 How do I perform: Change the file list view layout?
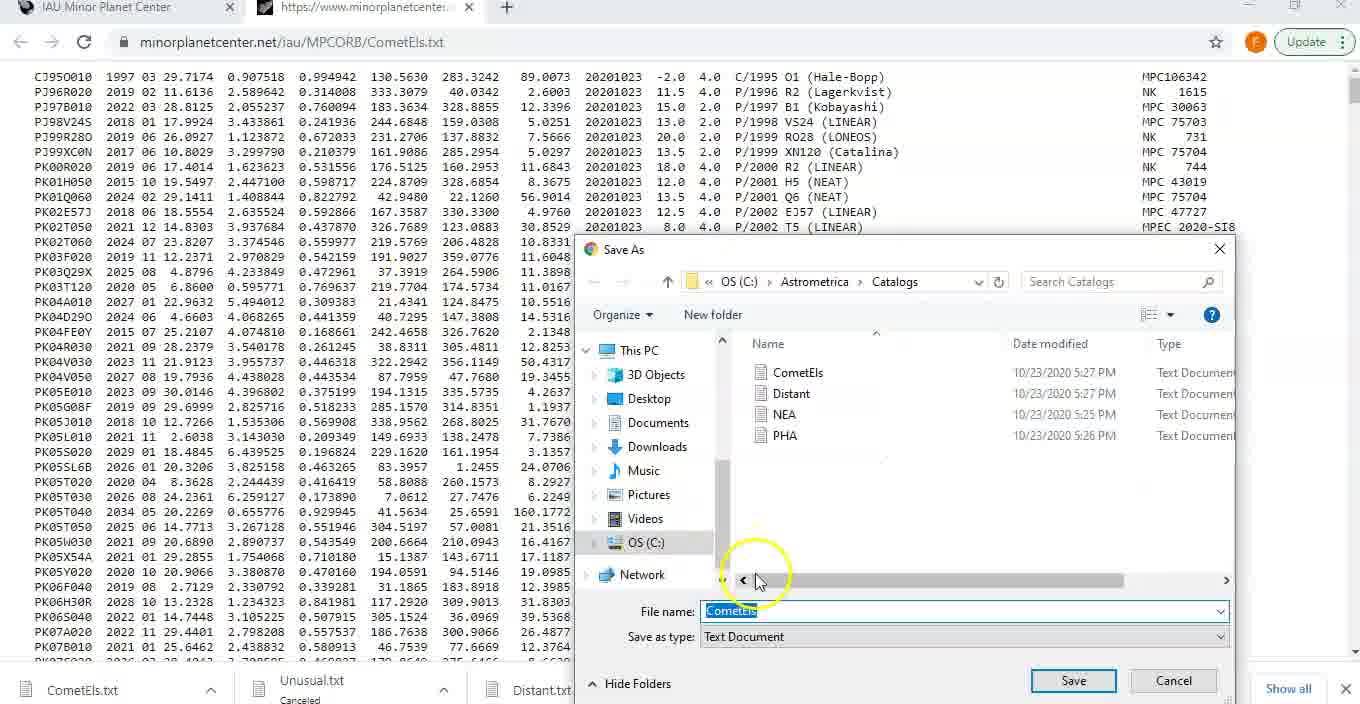(1149, 315)
